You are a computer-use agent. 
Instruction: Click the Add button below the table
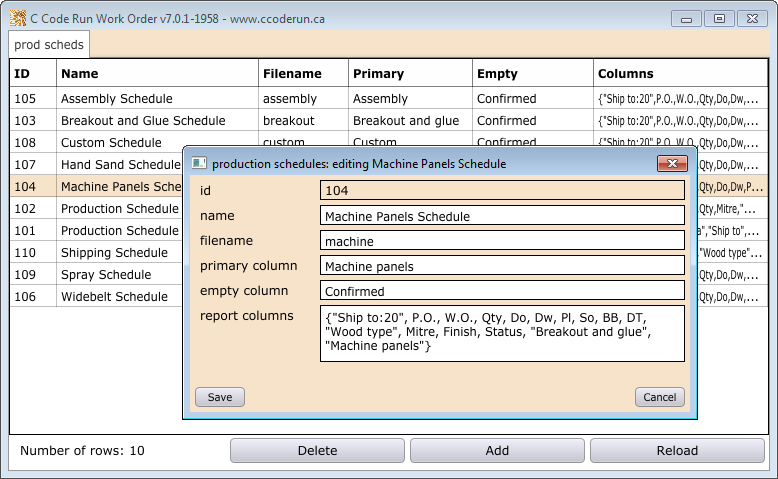(x=497, y=451)
